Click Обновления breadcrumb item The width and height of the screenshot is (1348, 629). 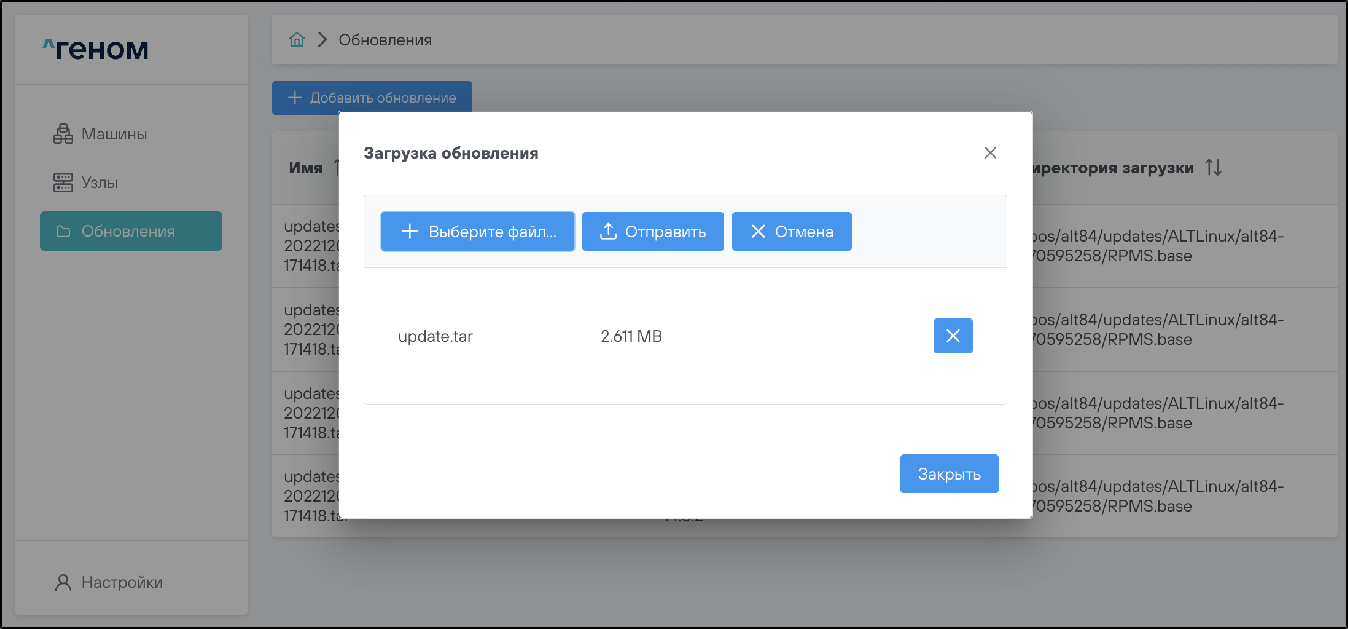[x=385, y=40]
